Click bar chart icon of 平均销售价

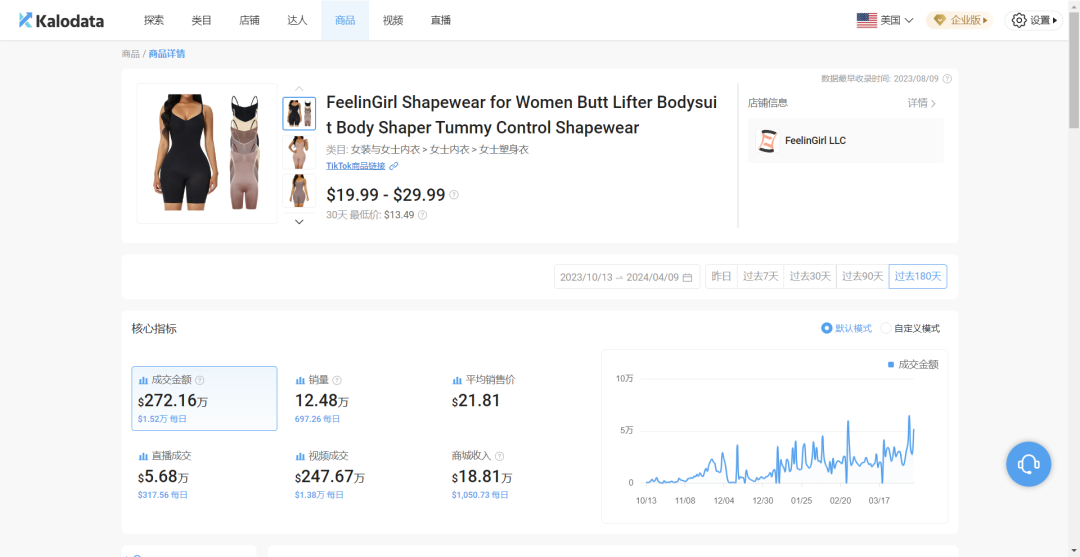pos(457,380)
